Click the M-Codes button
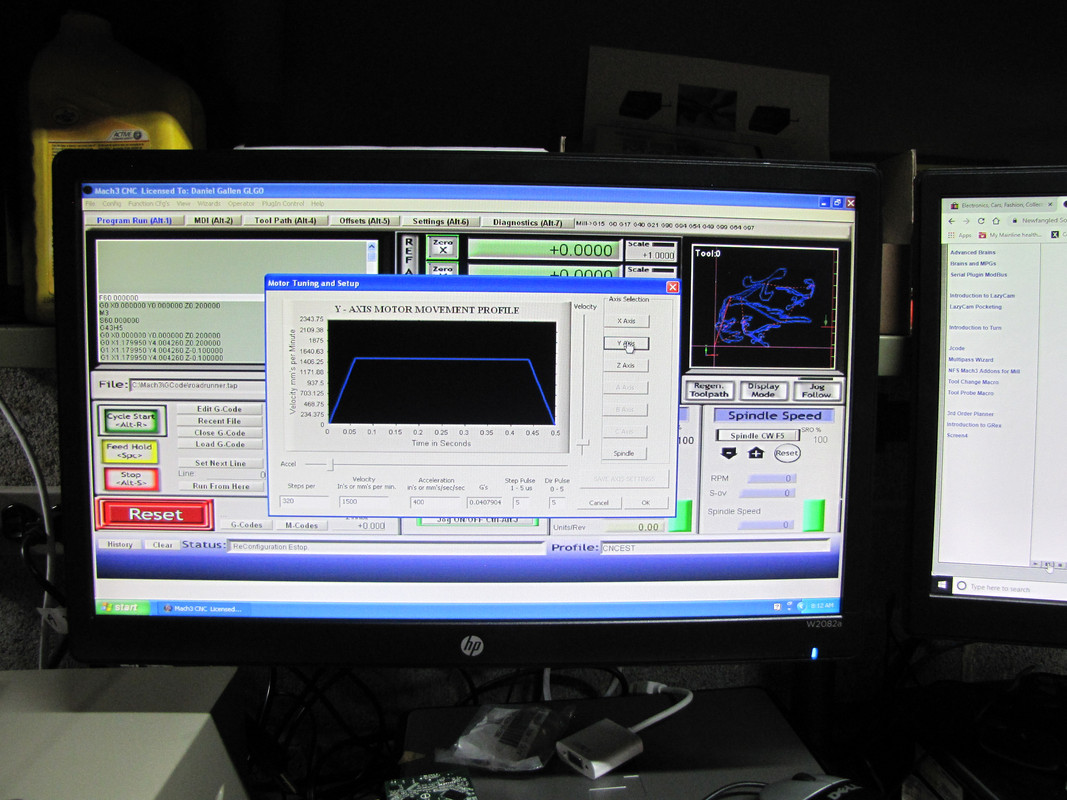 pos(301,525)
